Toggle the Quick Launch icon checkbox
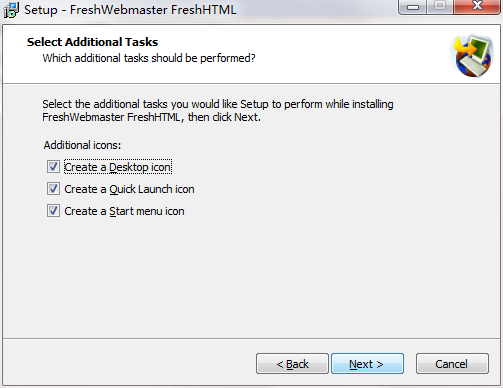 [53, 189]
